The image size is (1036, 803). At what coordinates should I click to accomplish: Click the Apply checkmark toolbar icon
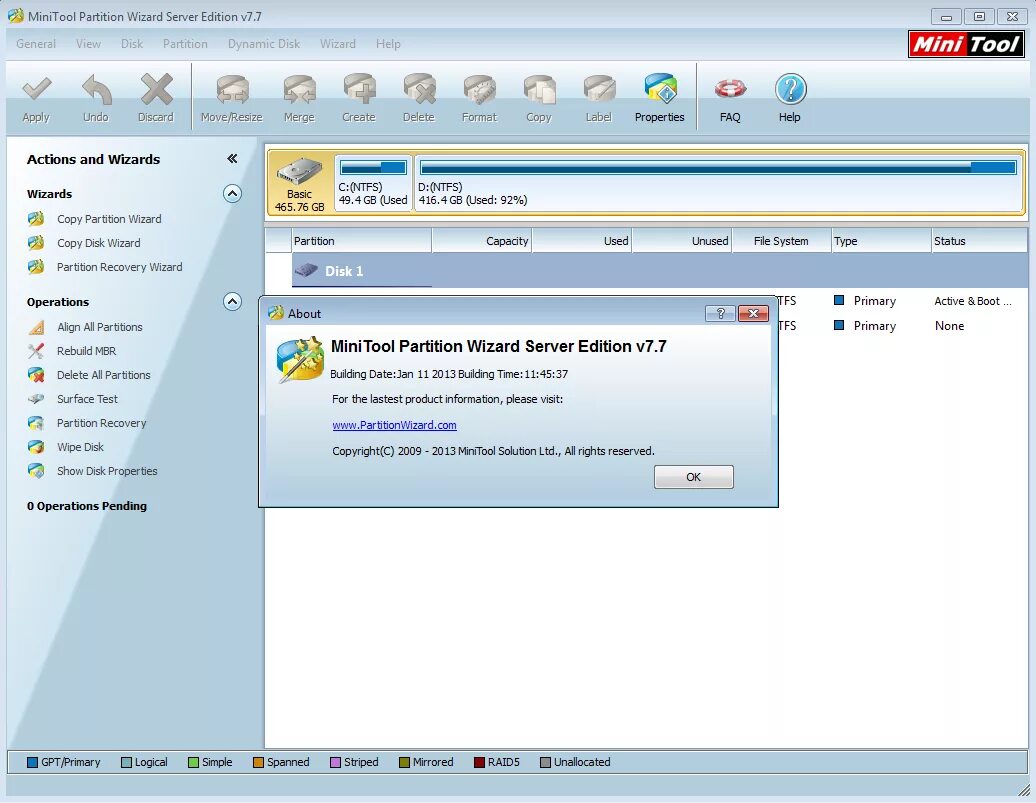tap(36, 91)
